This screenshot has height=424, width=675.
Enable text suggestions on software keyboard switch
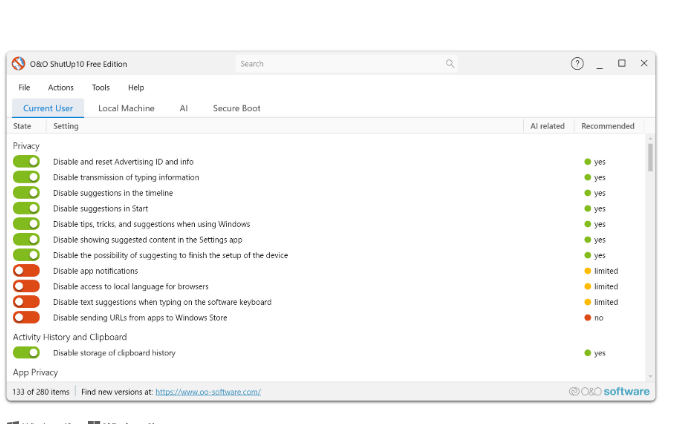click(26, 302)
